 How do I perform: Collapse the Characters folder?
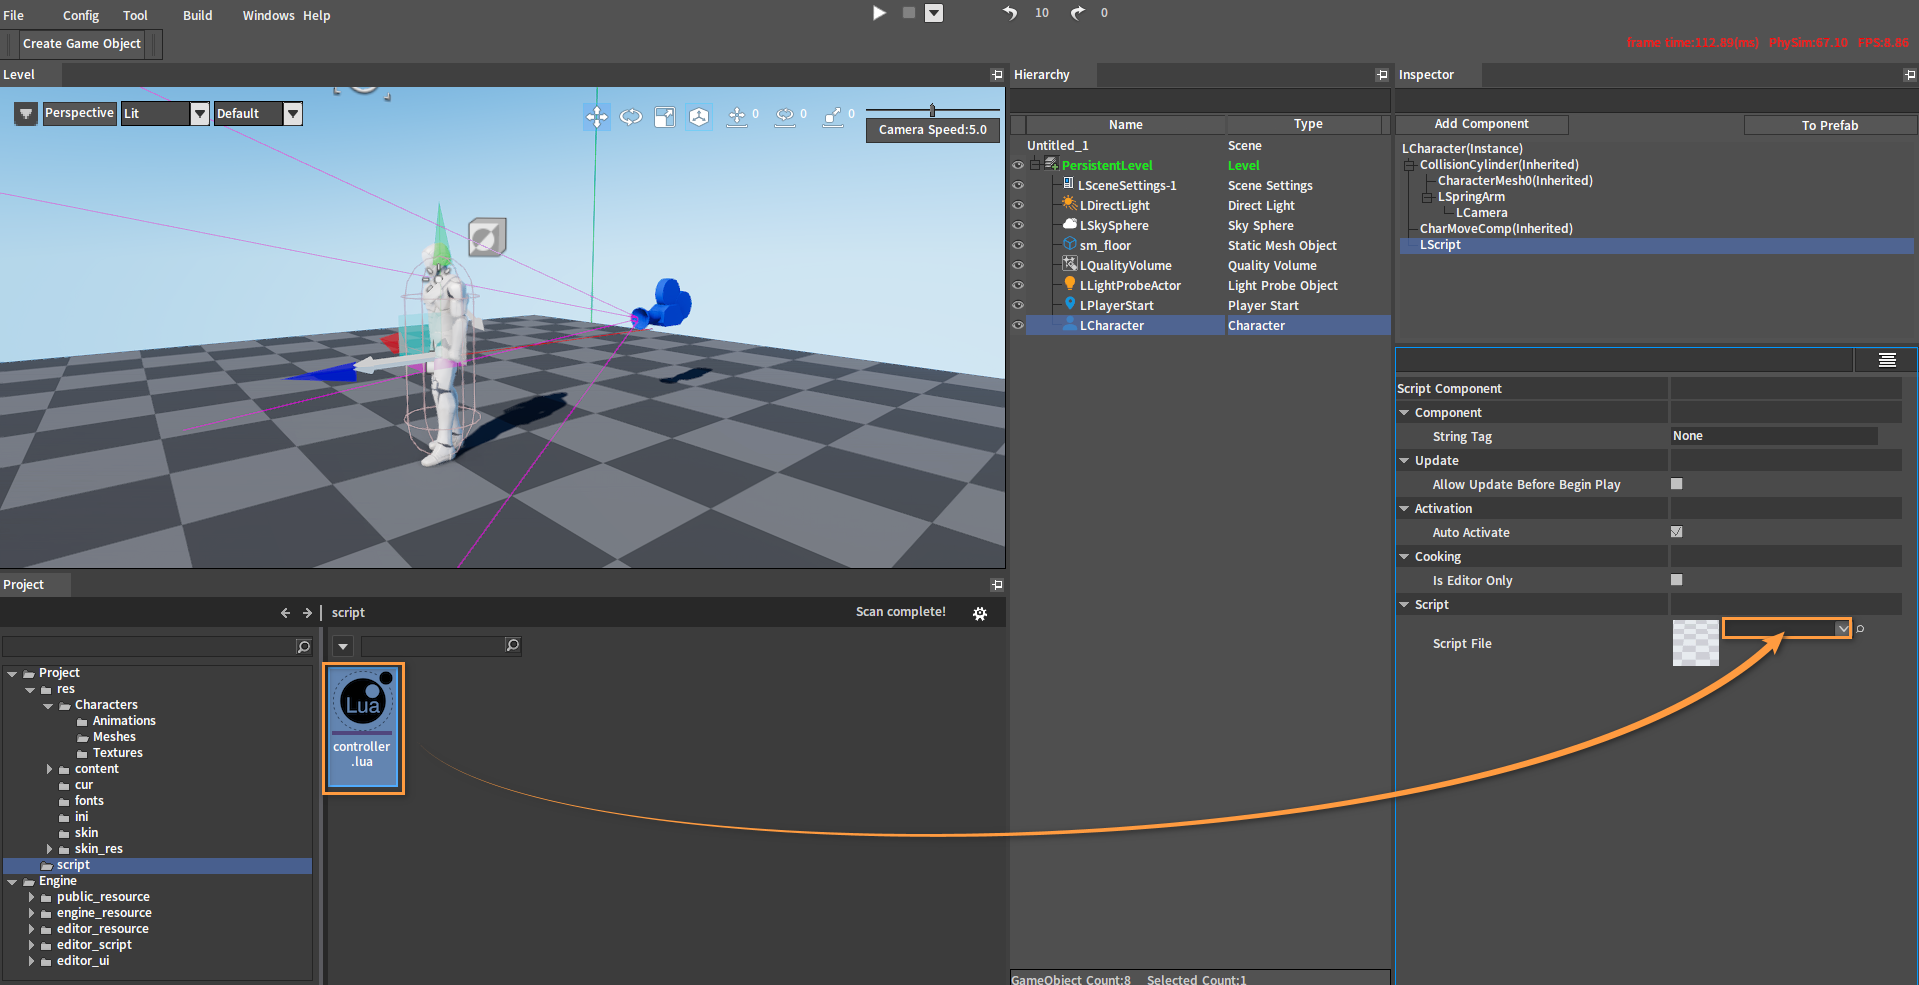[48, 706]
